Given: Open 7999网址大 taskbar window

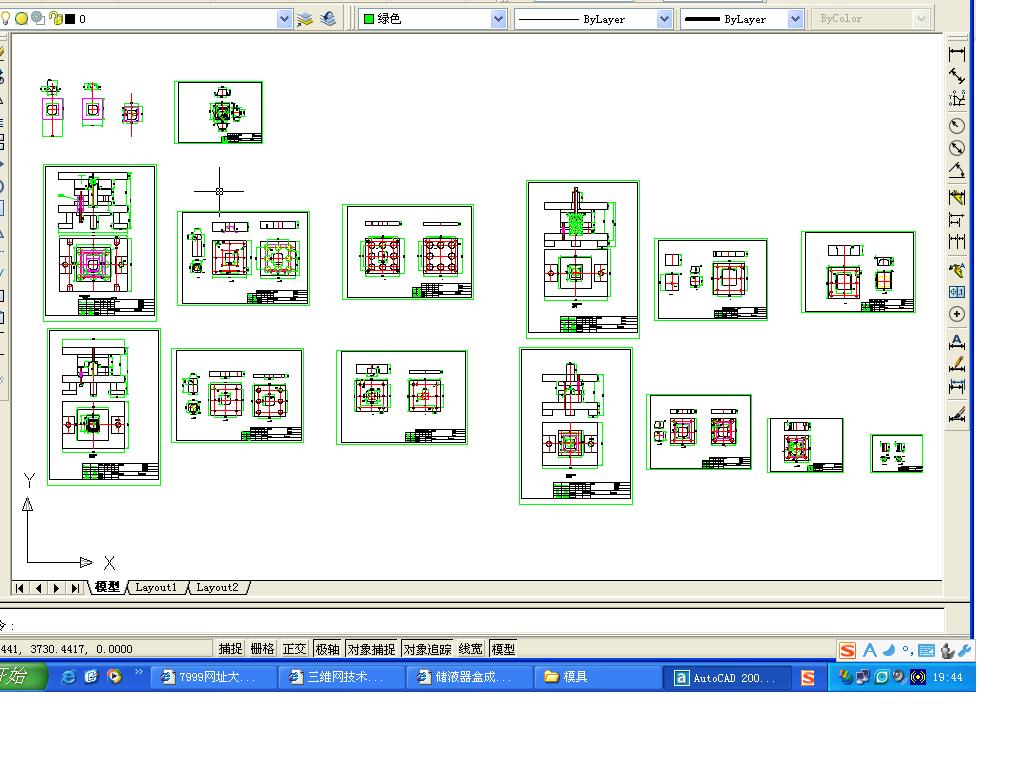Looking at the screenshot, I should pos(213,677).
